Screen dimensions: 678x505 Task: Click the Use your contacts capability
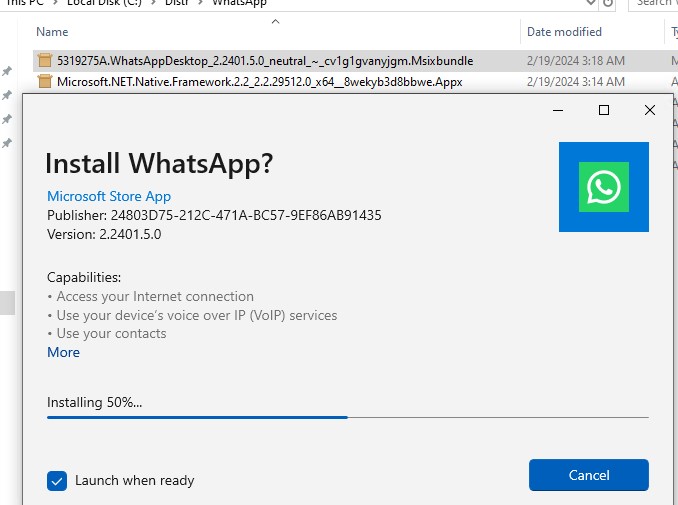[112, 334]
